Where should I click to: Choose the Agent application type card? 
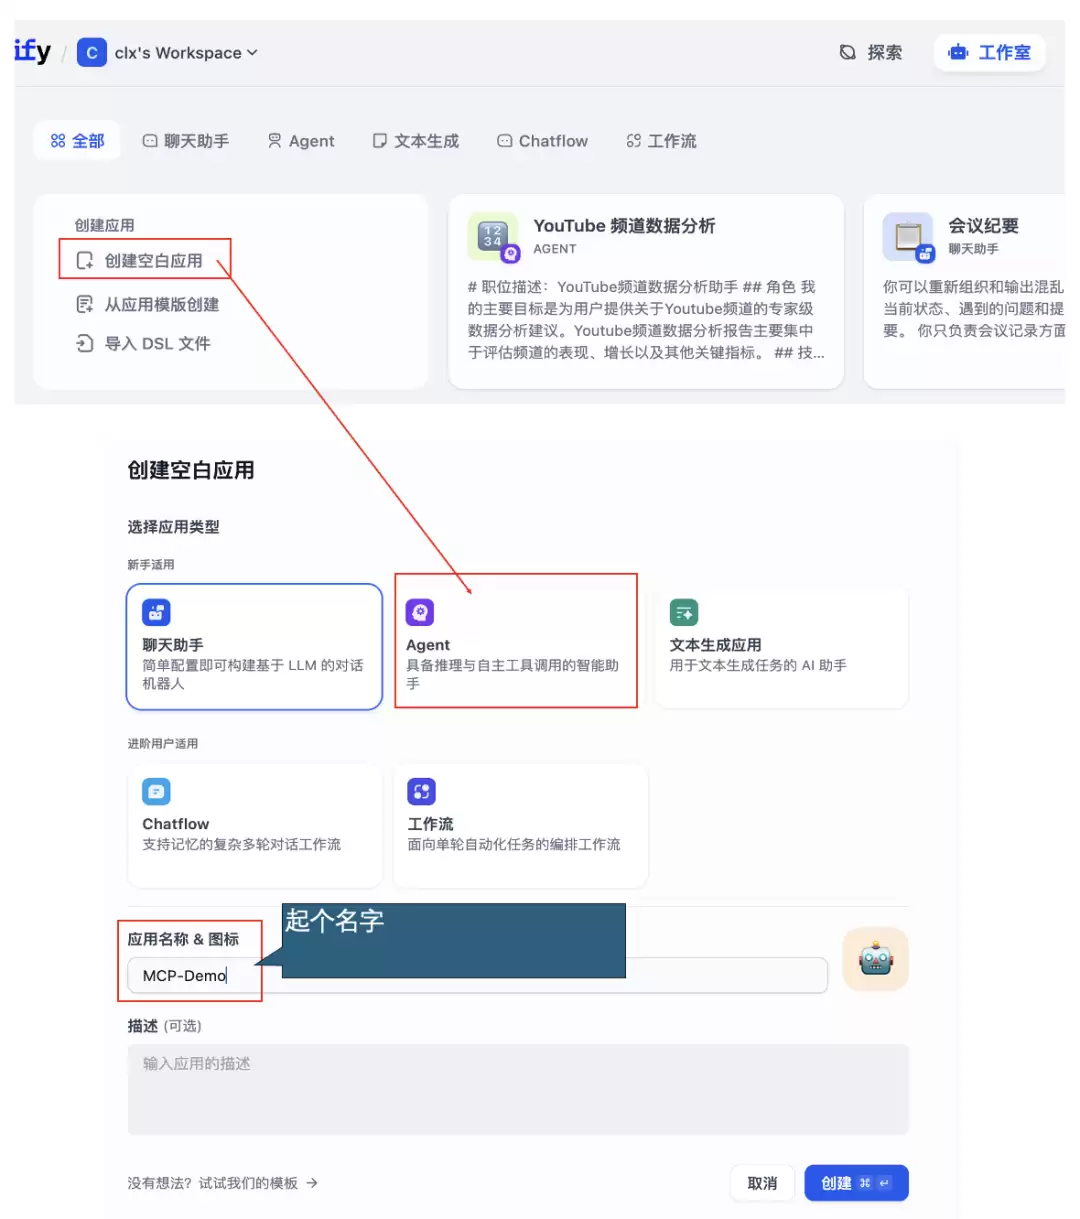point(518,647)
